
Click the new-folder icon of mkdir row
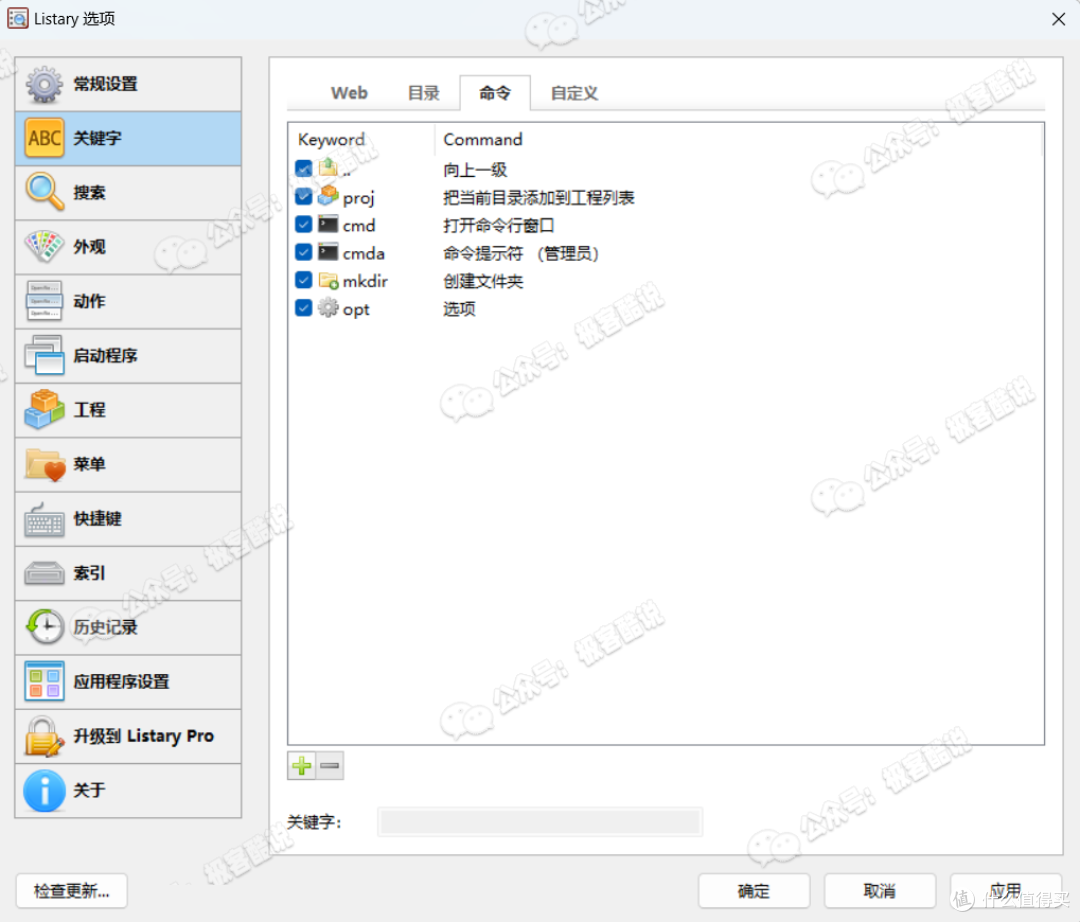329,280
